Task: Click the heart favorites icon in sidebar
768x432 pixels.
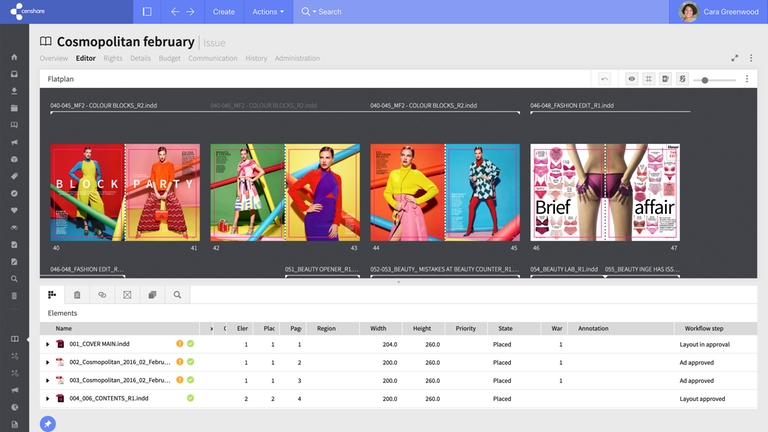Action: (14, 210)
